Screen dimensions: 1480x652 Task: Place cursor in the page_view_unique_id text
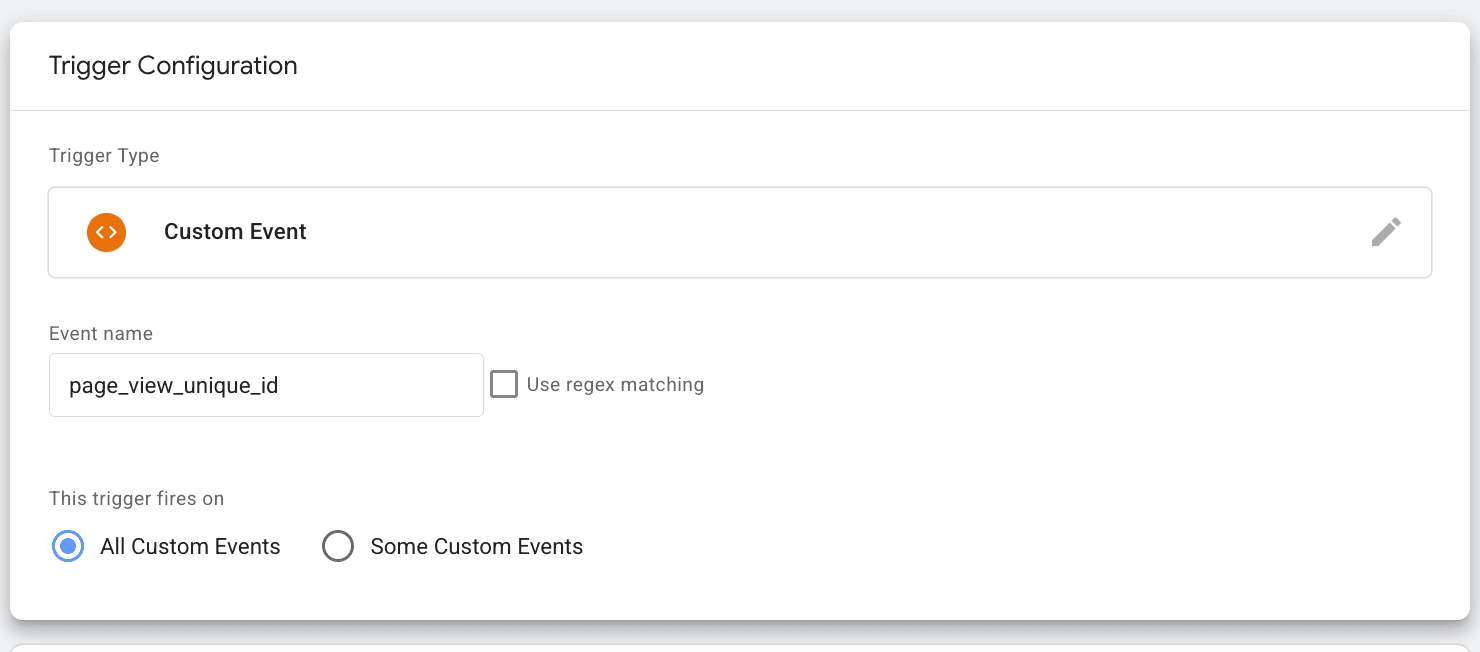pos(173,385)
